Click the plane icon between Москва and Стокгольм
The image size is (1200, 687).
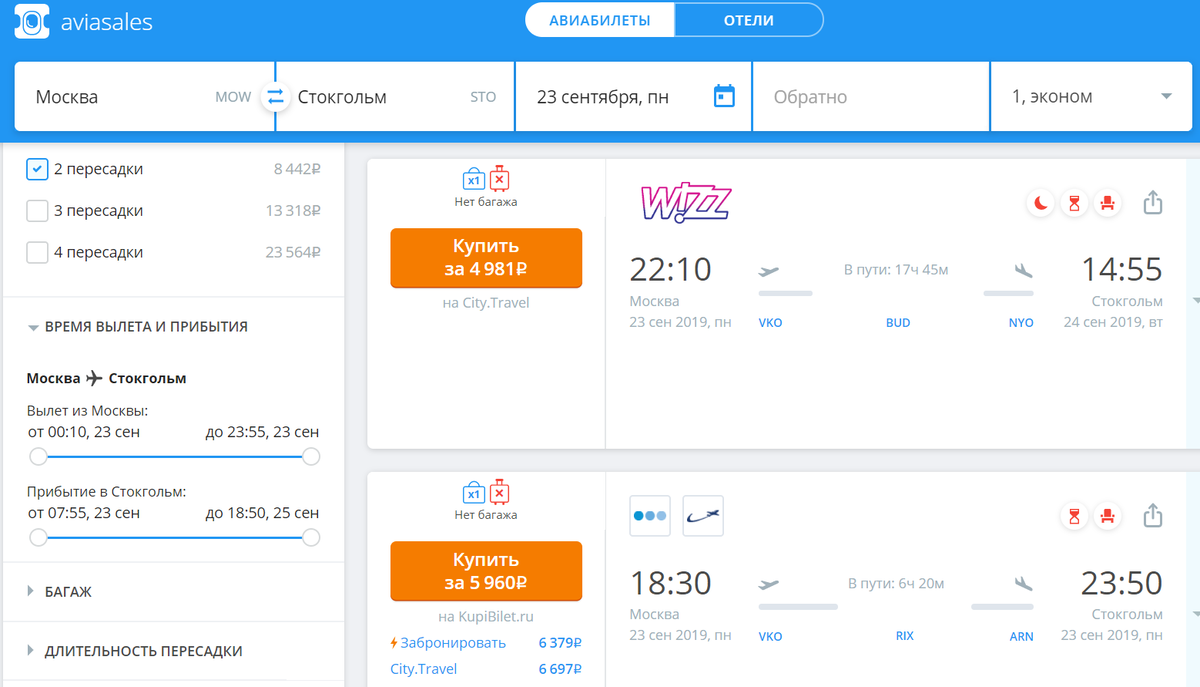point(94,378)
